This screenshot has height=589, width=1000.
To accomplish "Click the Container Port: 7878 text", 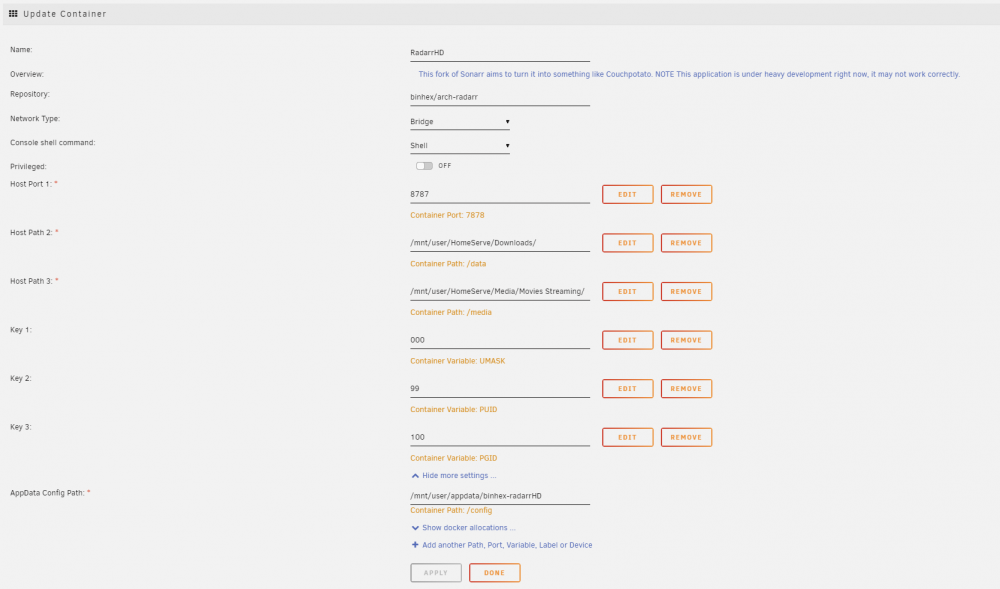I will [447, 215].
